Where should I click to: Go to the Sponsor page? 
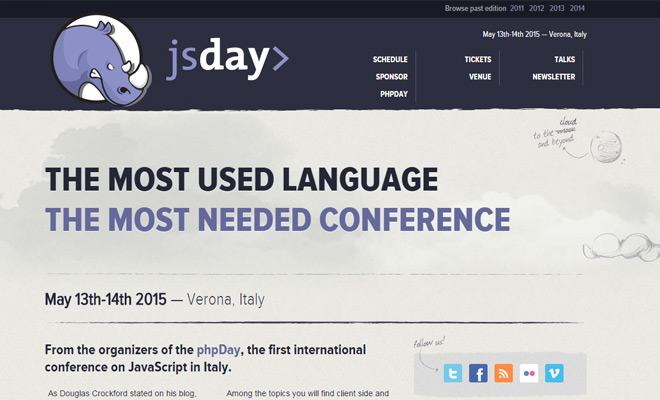pyautogui.click(x=391, y=77)
